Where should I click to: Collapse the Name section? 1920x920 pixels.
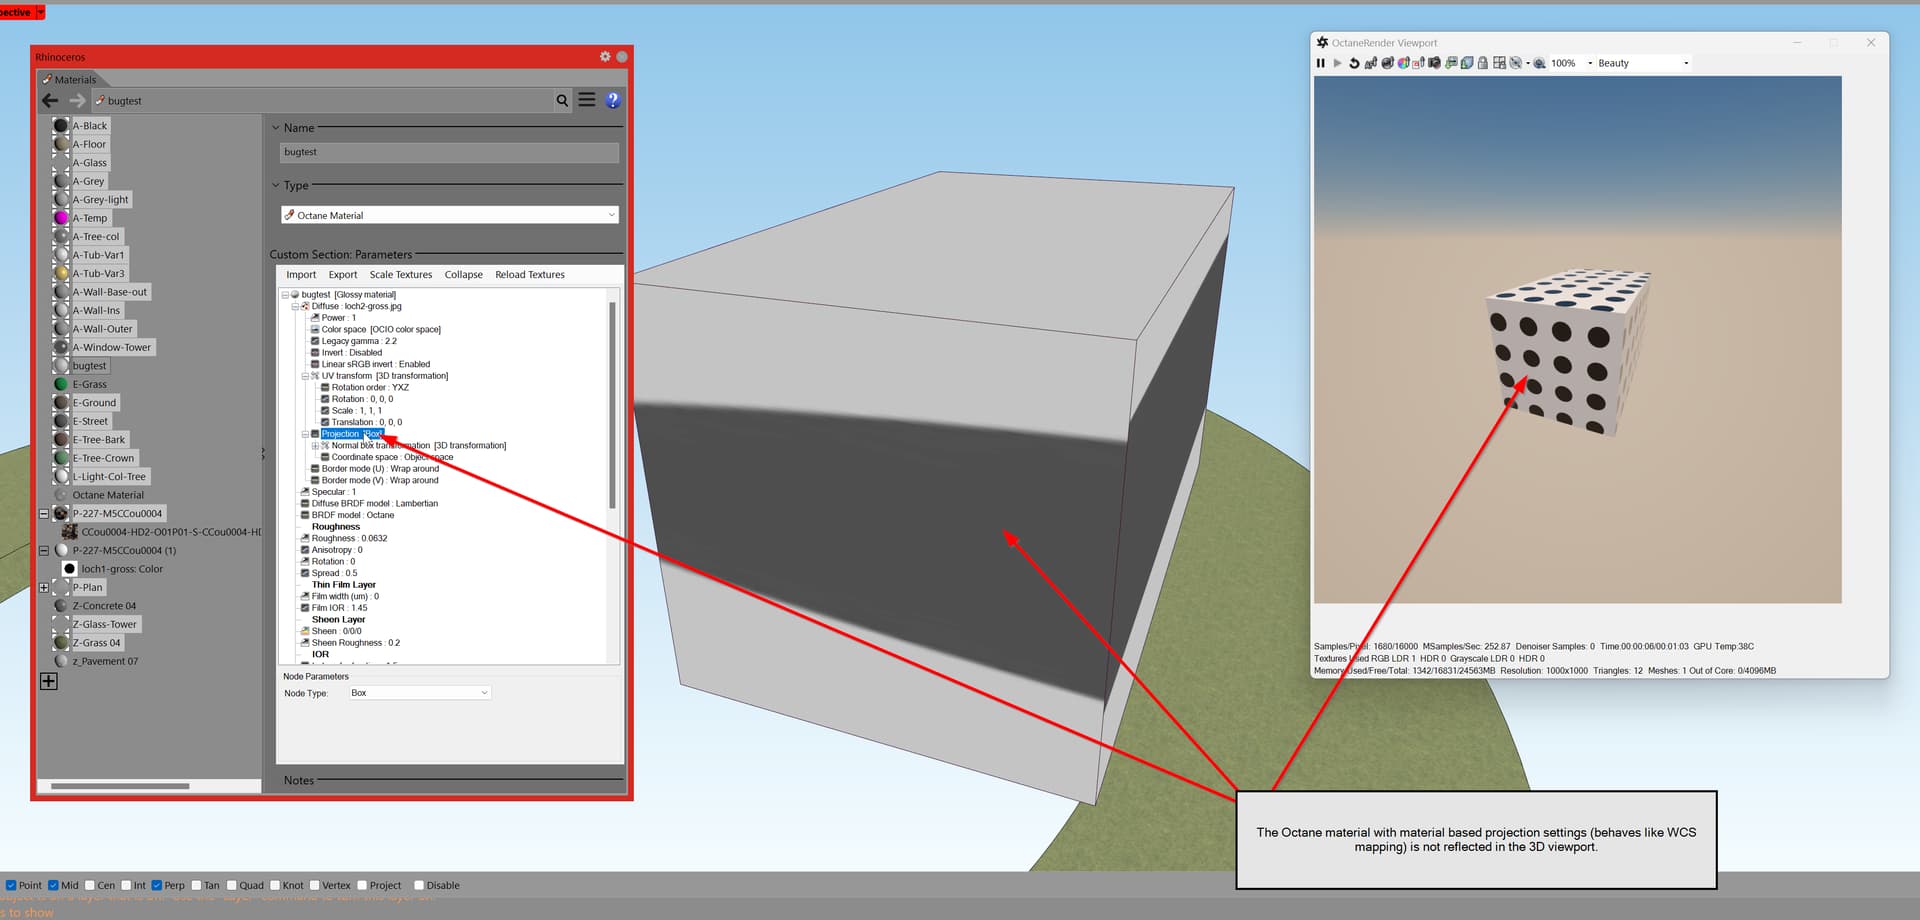coord(276,127)
